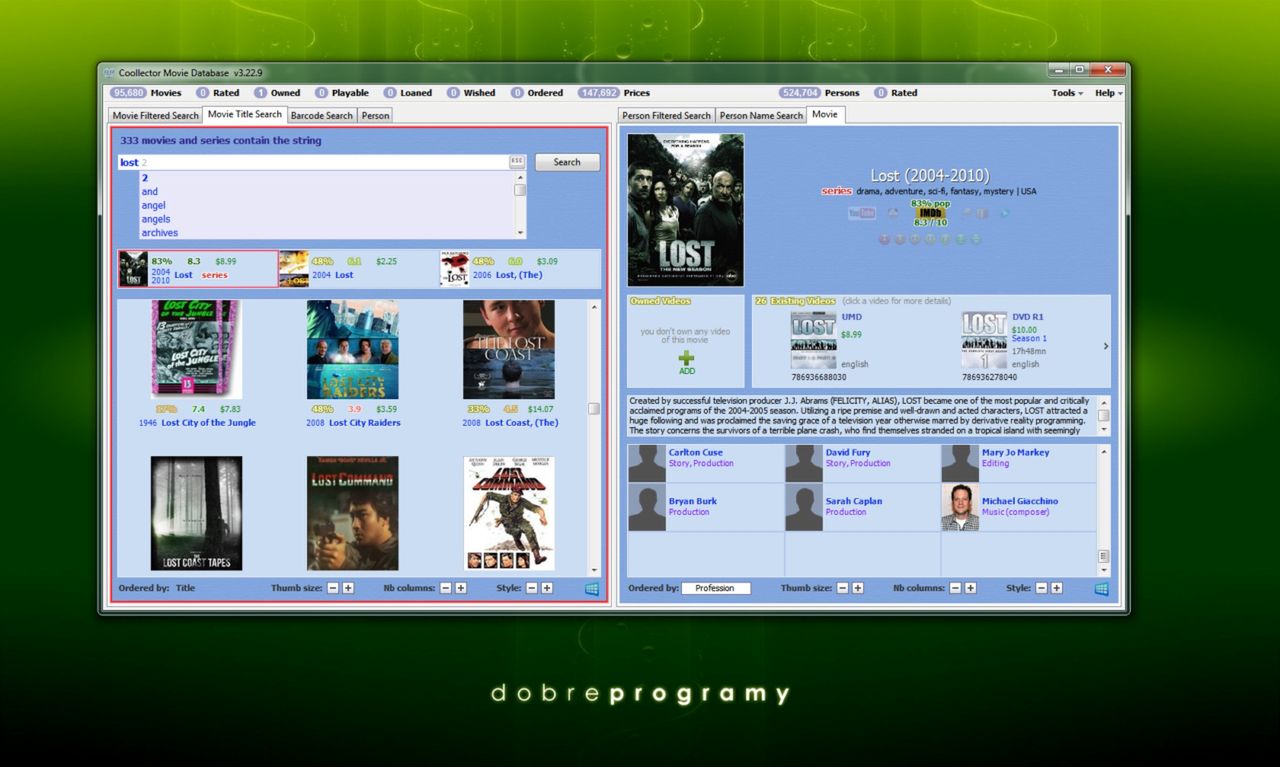1280x767 pixels.
Task: Toggle the Owned counter filter
Action: coord(277,93)
